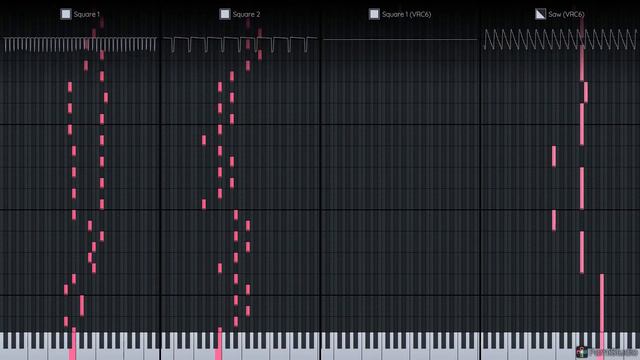This screenshot has width=640, height=360.
Task: Select the Saw (VRC6) label
Action: click(566, 14)
